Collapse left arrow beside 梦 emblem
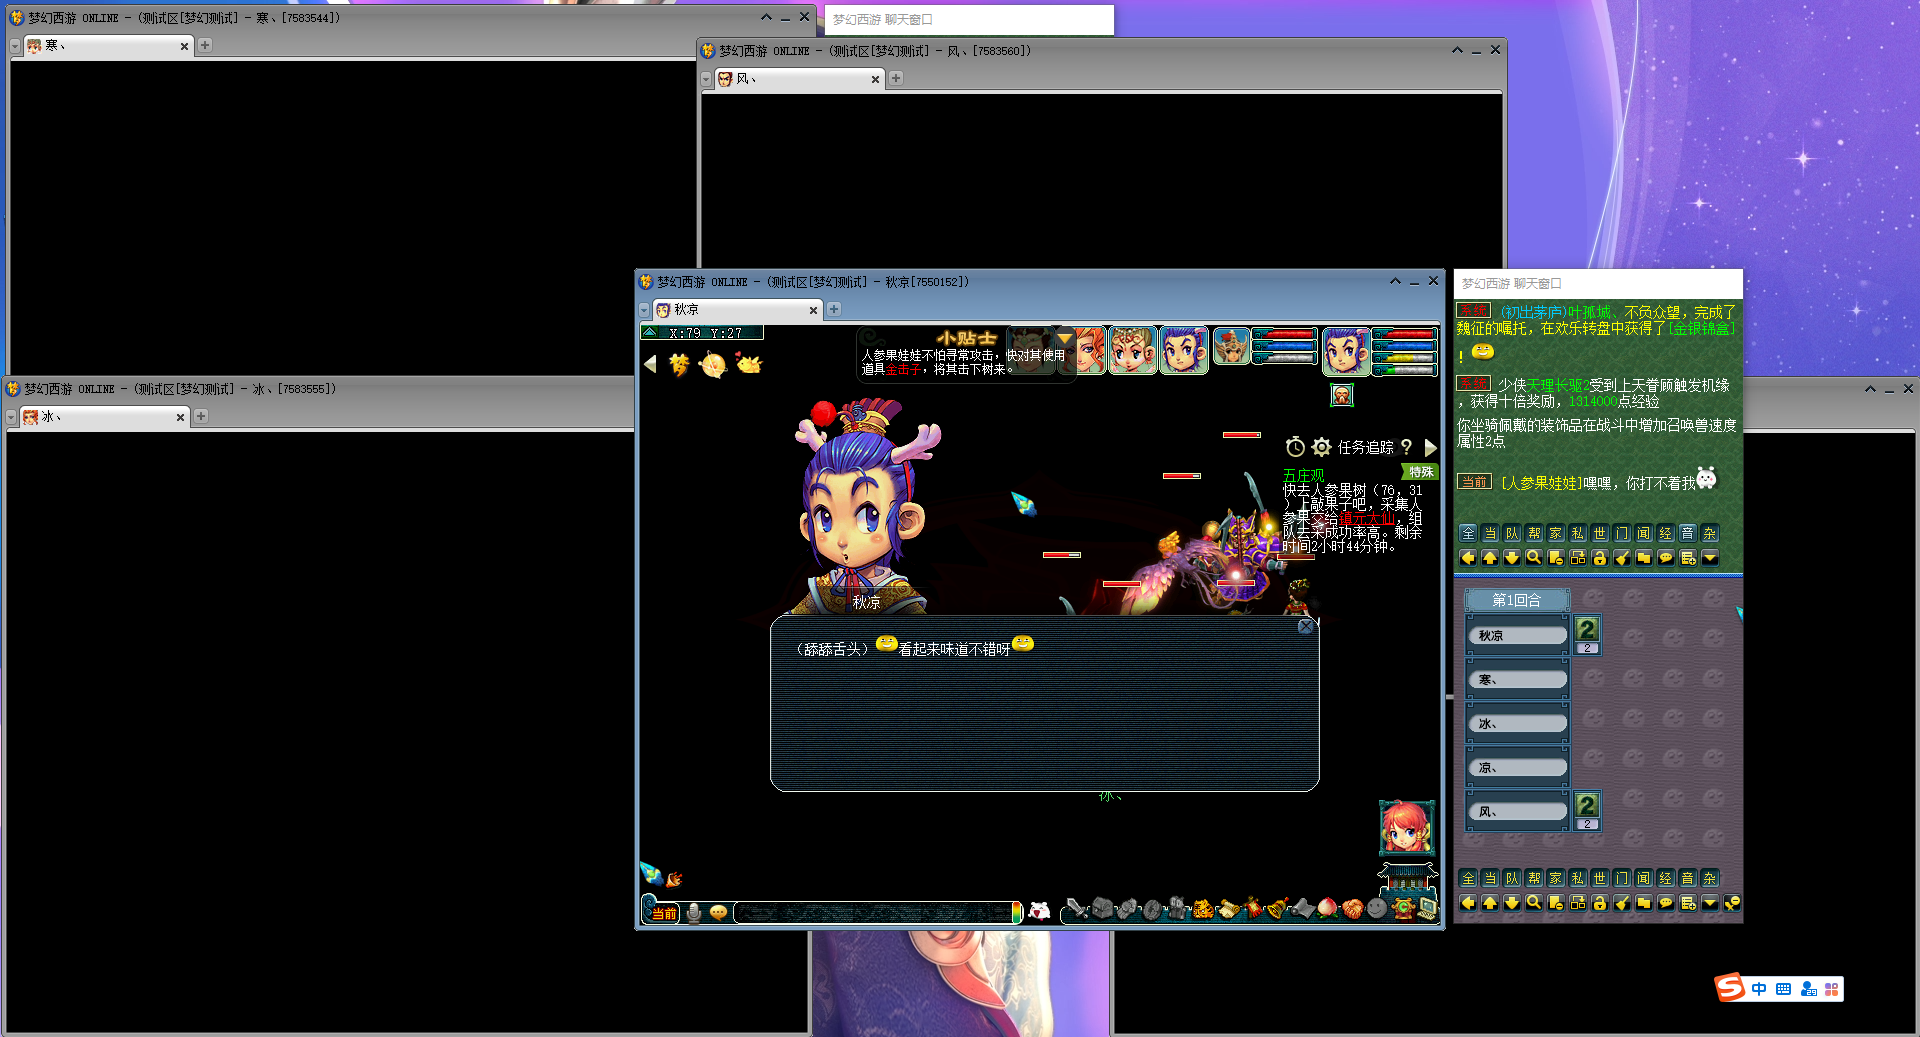The image size is (1920, 1037). [x=651, y=364]
